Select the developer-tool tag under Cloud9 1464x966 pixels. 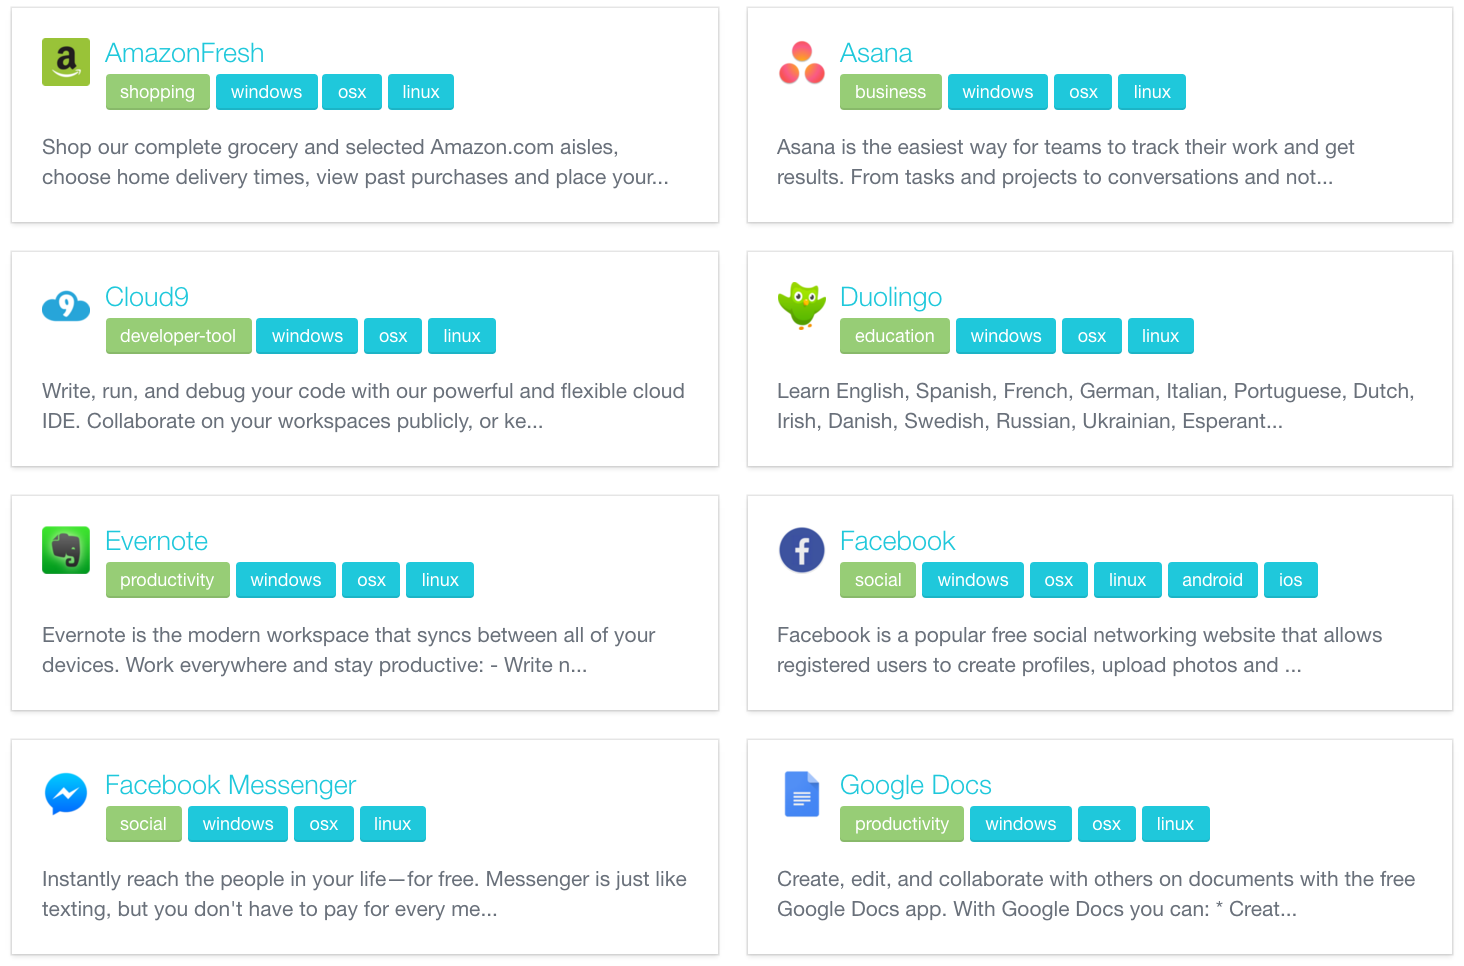178,336
